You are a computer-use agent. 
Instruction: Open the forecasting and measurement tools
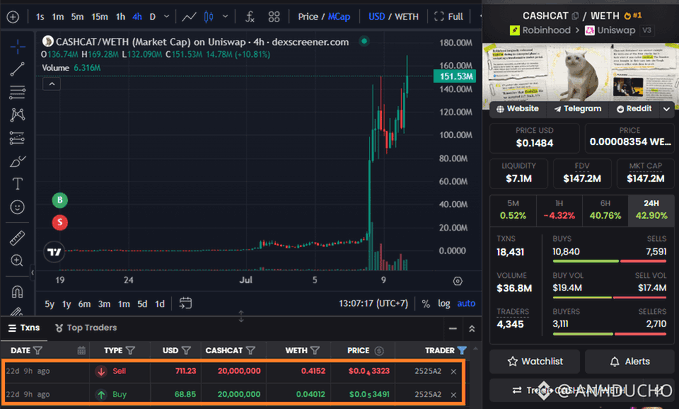17,138
